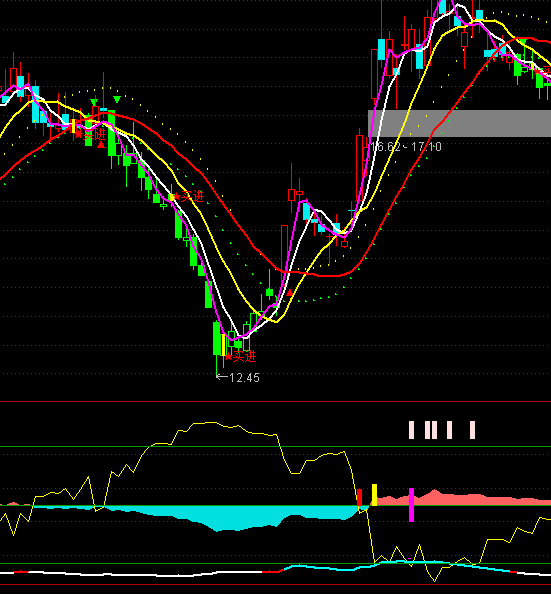Screen dimensions: 551x594
Task: Click the yellow candle beside the 12.45 low
Action: 224,345
